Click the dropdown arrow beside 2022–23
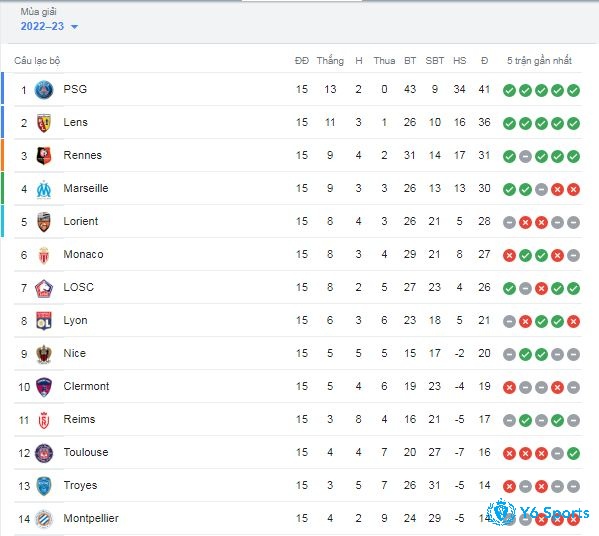599x536 pixels. click(74, 27)
